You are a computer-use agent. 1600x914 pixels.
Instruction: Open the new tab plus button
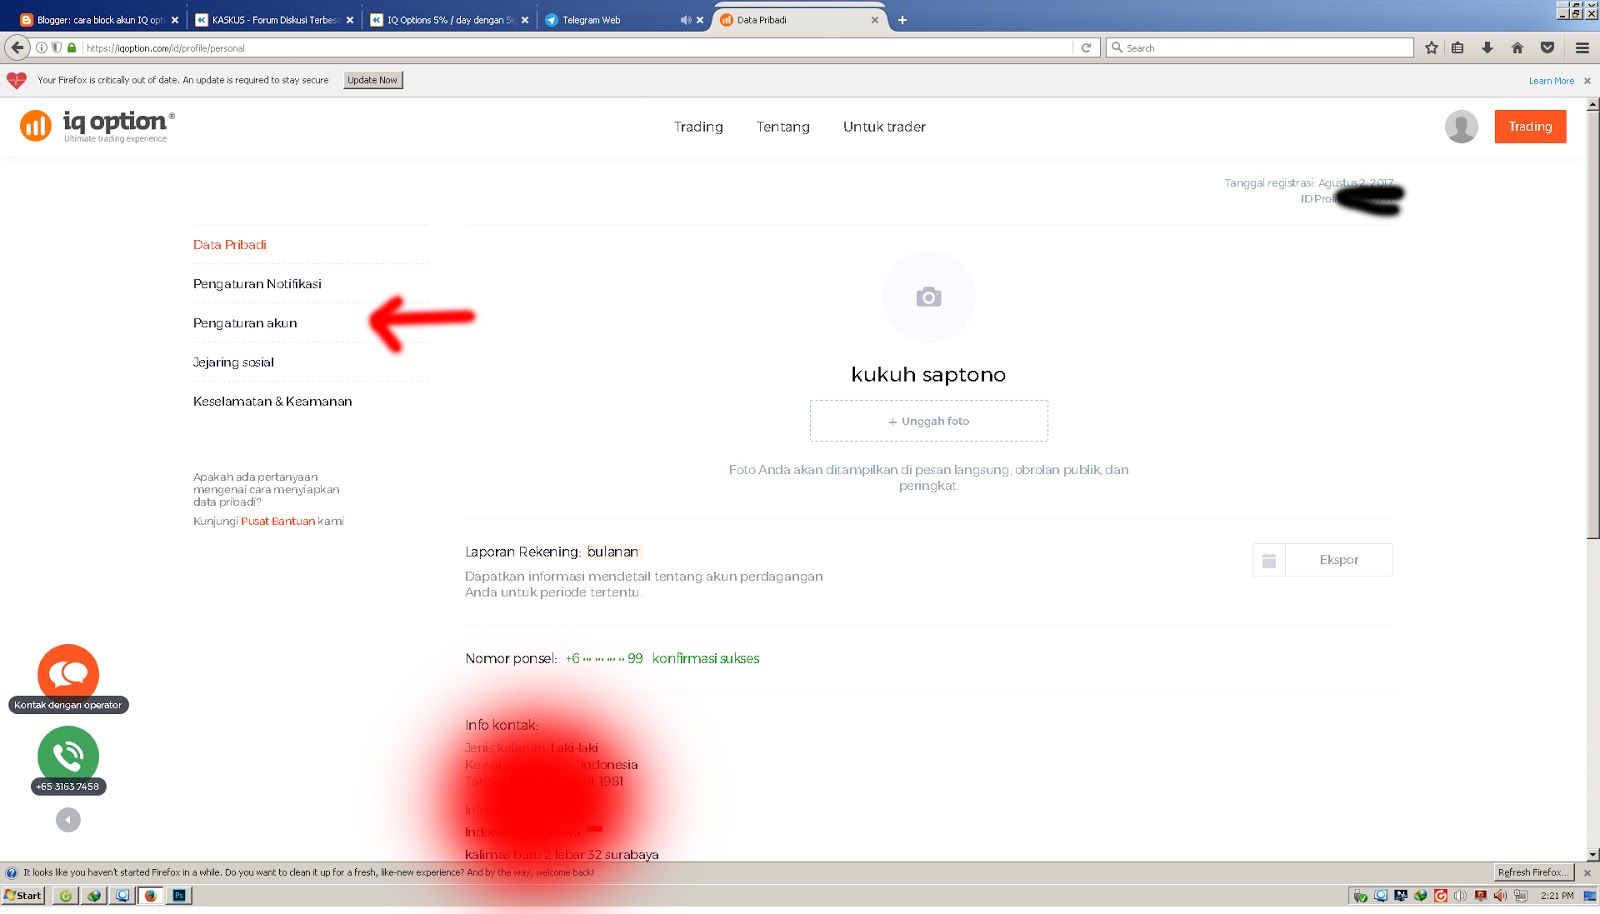point(902,20)
